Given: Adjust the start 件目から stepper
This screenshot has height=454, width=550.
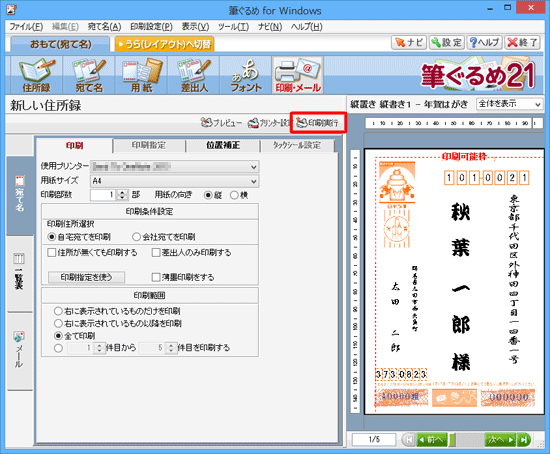Looking at the screenshot, I should (99, 348).
